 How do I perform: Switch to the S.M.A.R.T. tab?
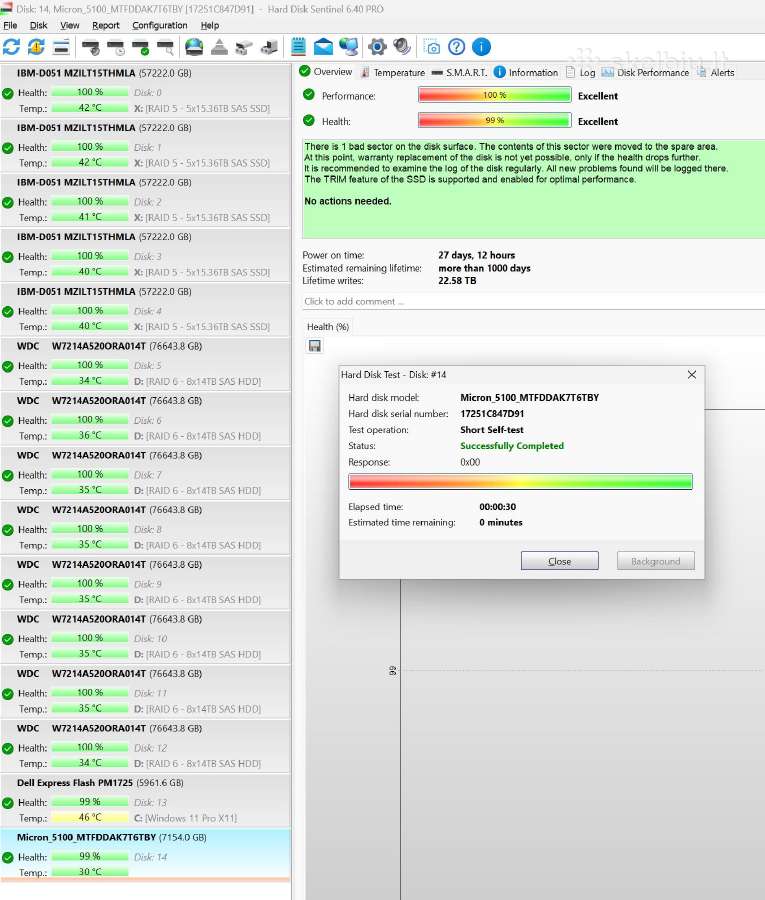point(459,72)
